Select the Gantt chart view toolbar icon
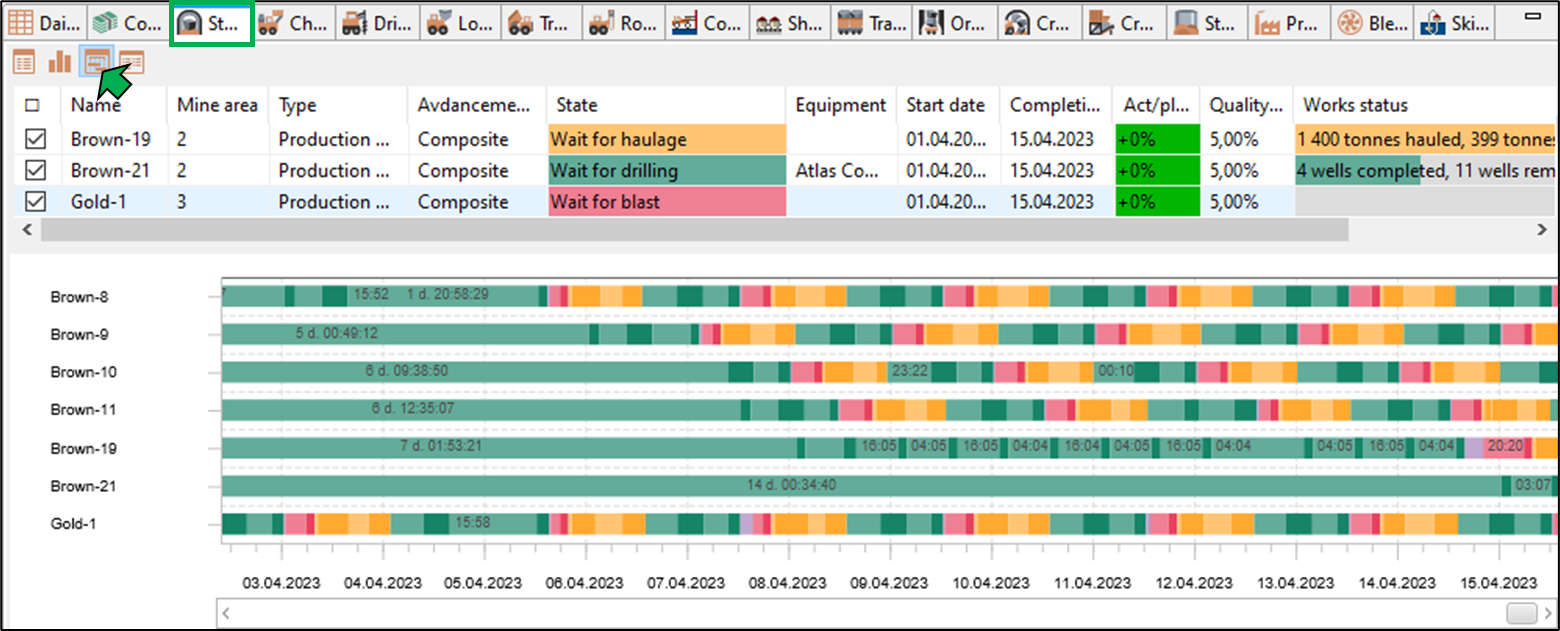 pyautogui.click(x=96, y=63)
